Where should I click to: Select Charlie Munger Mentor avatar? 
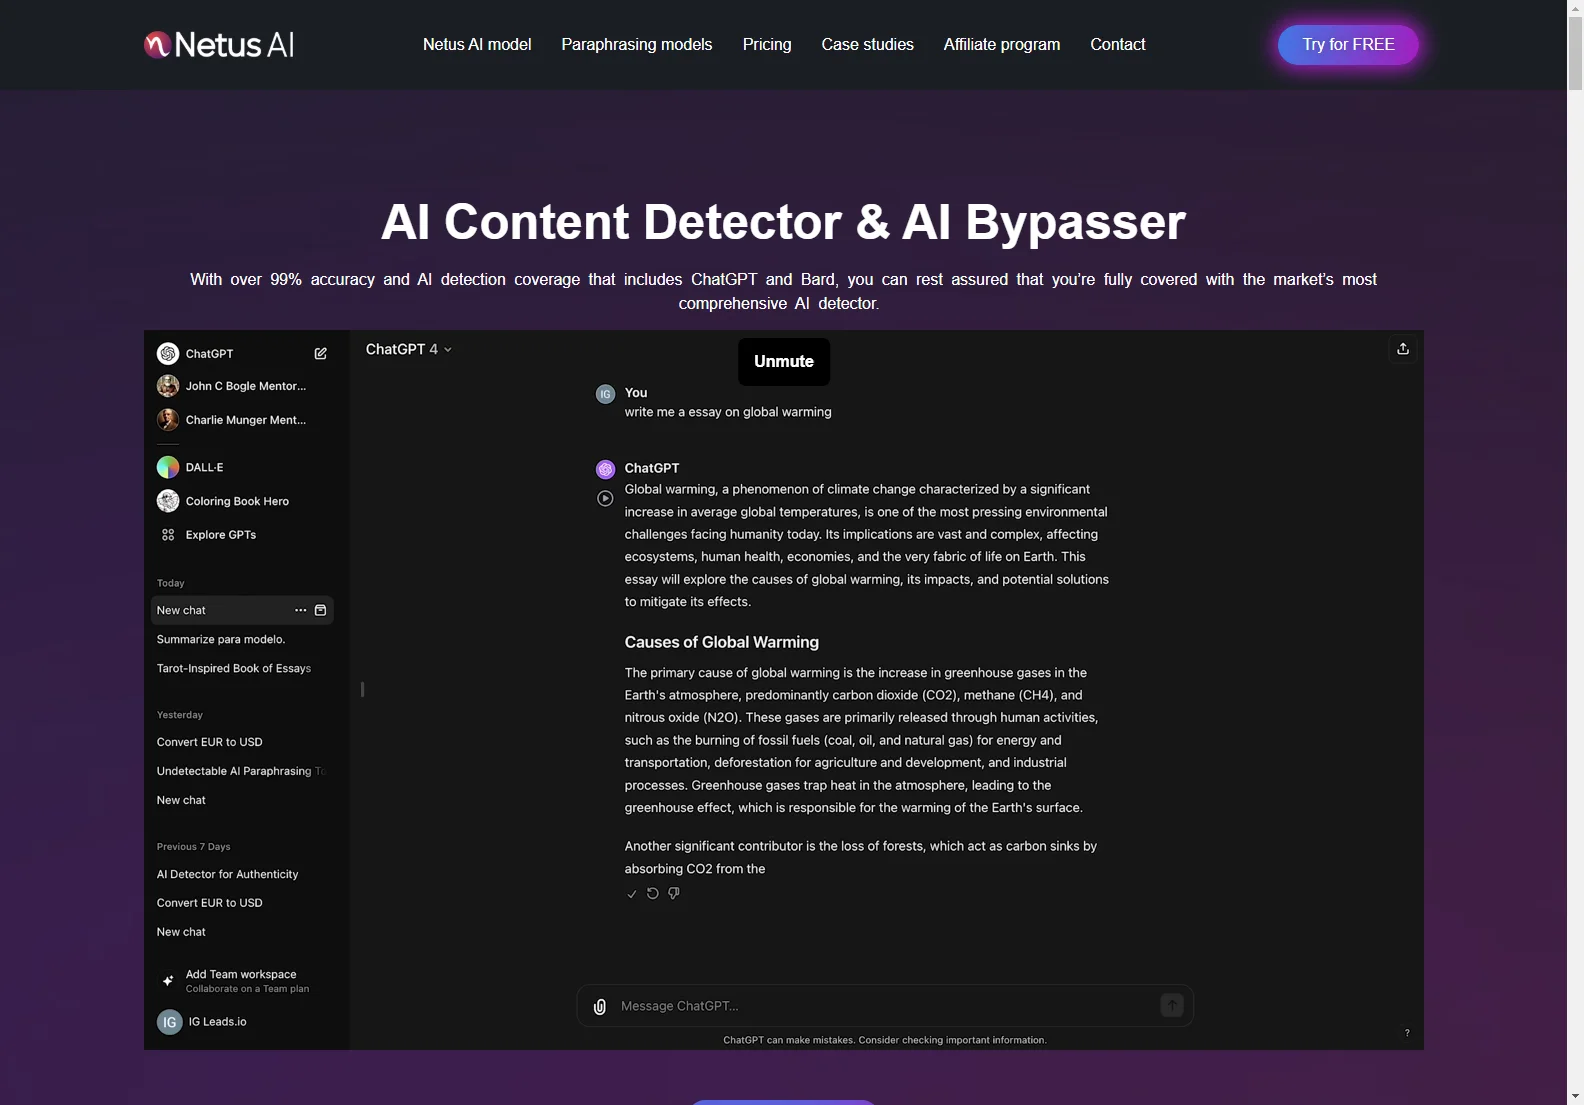[x=168, y=420]
